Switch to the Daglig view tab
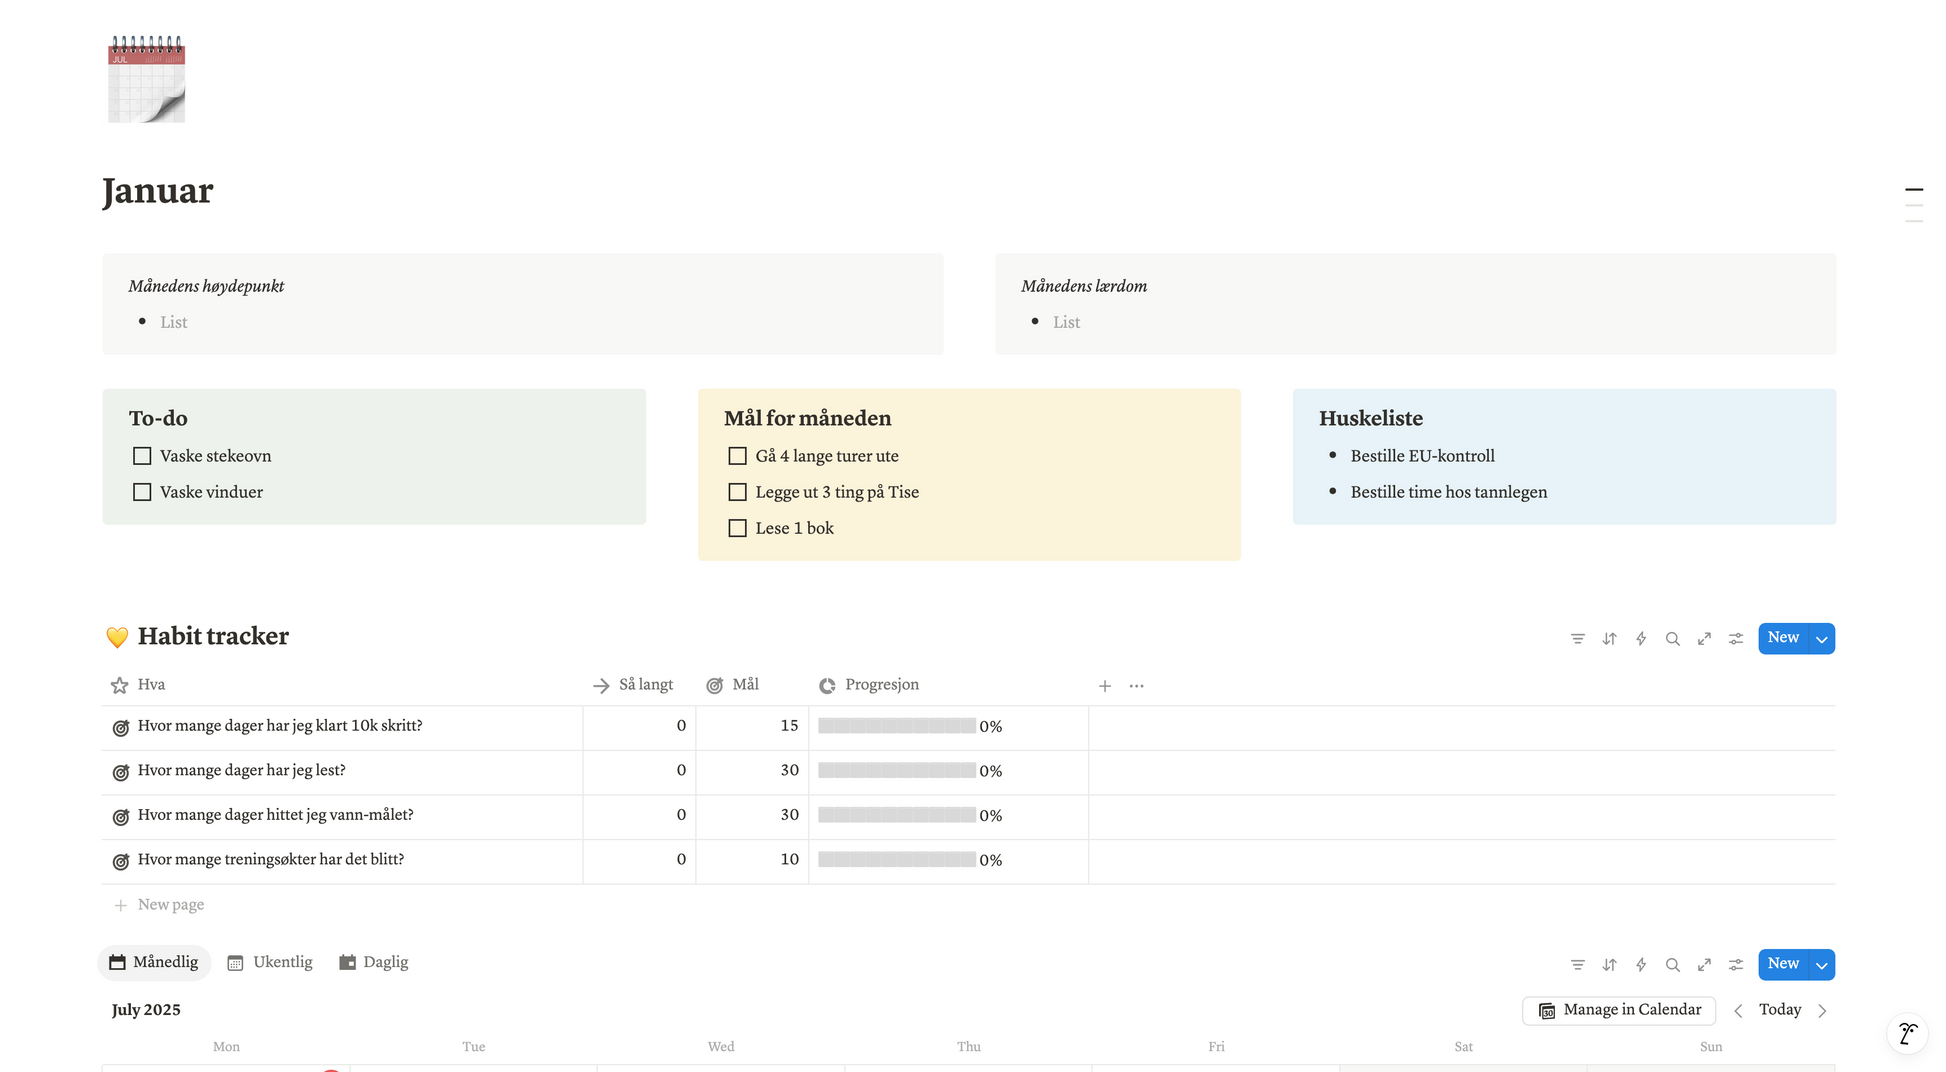This screenshot has height=1072, width=1946. pyautogui.click(x=374, y=962)
